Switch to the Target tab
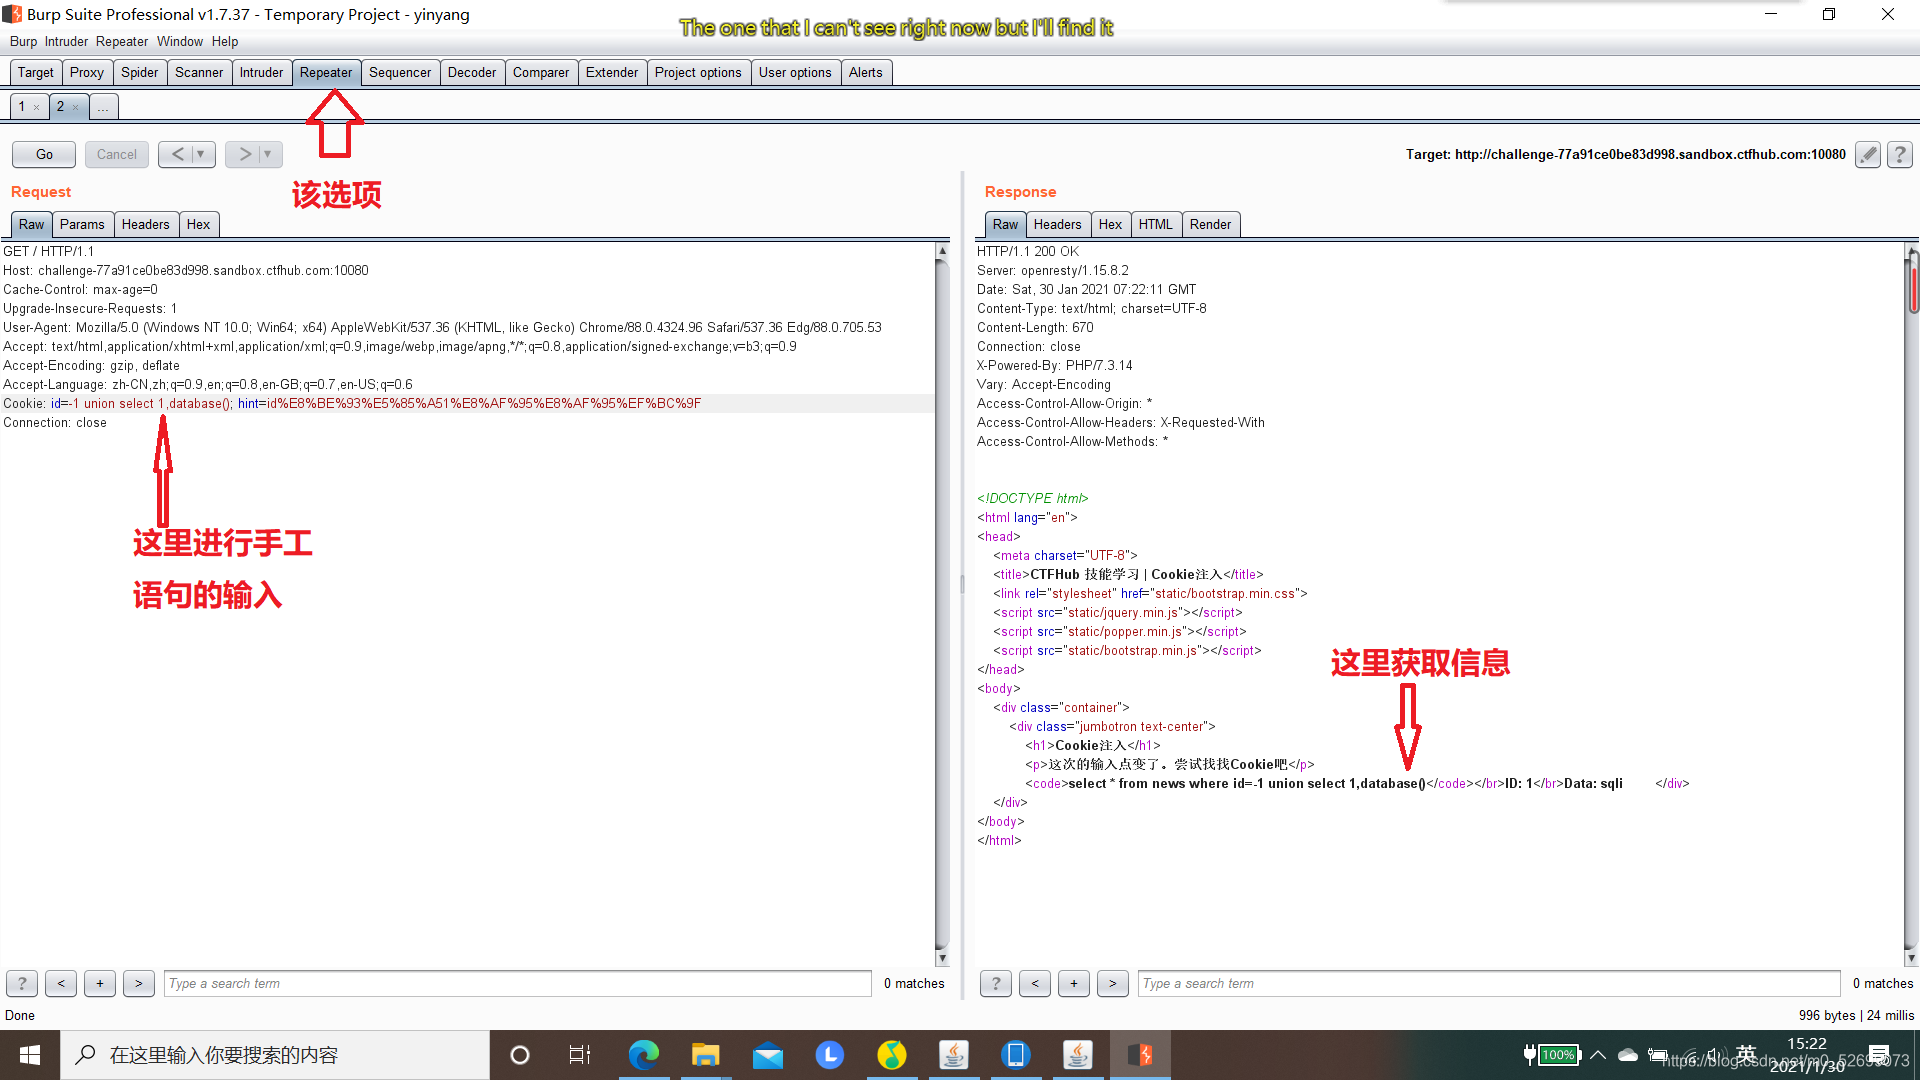The height and width of the screenshot is (1080, 1920). [36, 73]
